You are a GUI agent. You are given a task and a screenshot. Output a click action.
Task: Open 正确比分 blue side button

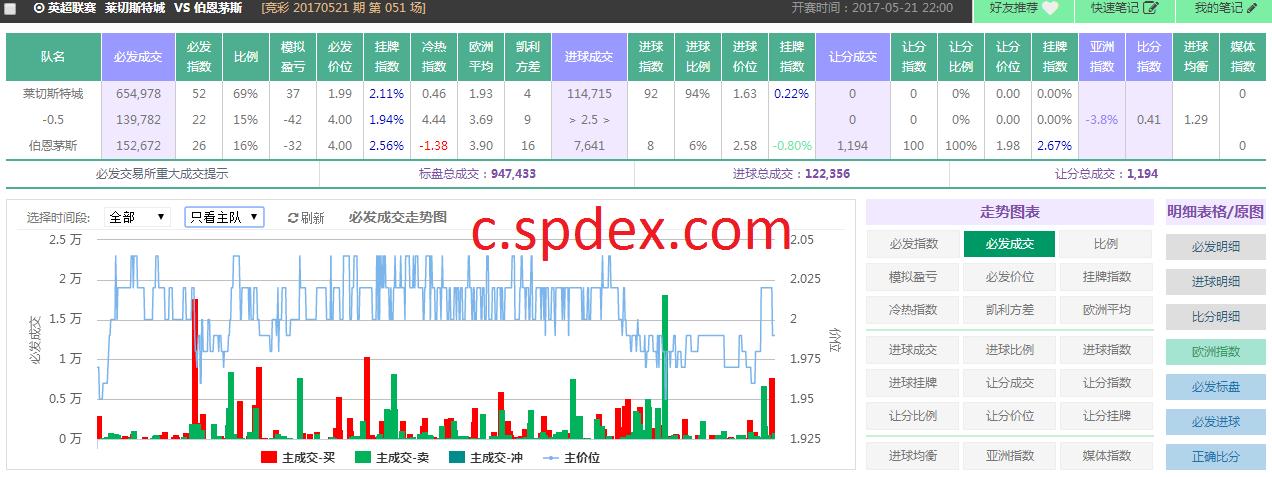click(1215, 456)
